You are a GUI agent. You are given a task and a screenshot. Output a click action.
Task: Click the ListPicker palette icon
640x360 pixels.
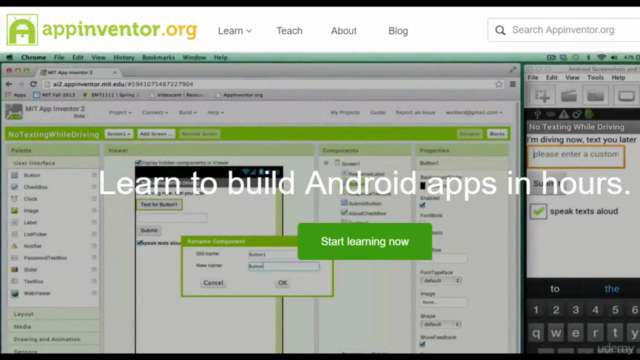[15, 234]
